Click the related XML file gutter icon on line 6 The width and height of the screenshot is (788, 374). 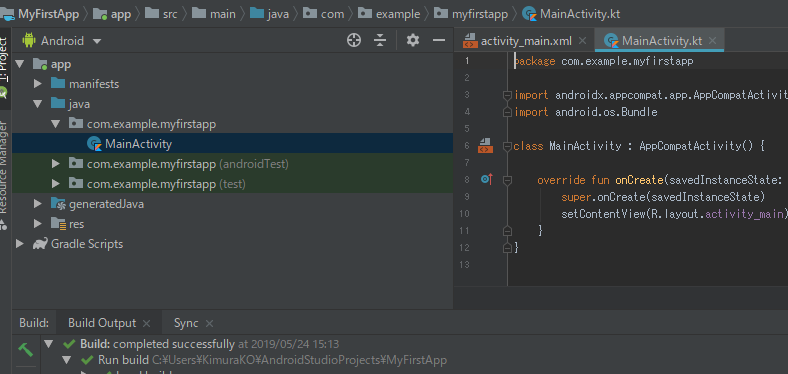click(x=485, y=146)
